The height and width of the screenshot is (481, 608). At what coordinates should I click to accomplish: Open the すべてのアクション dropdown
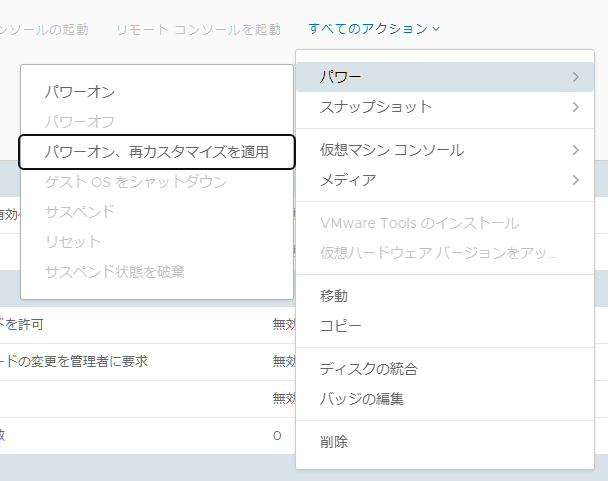tap(374, 29)
